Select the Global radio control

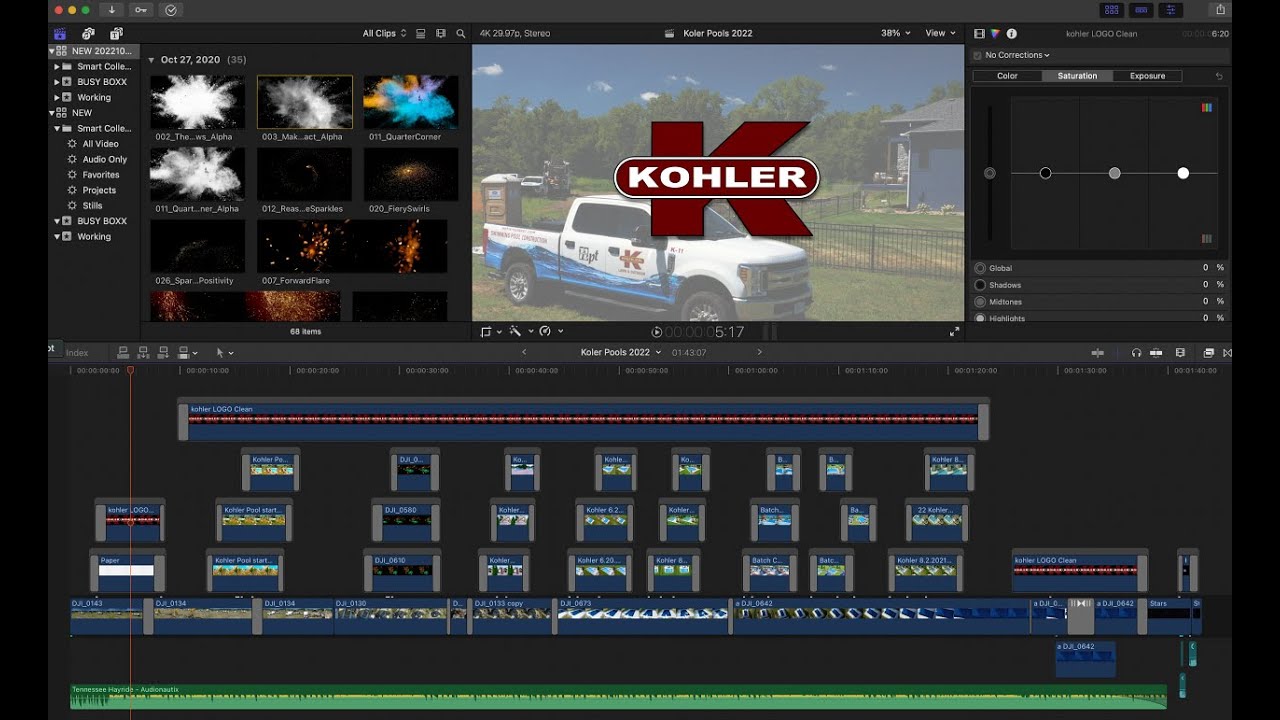980,268
